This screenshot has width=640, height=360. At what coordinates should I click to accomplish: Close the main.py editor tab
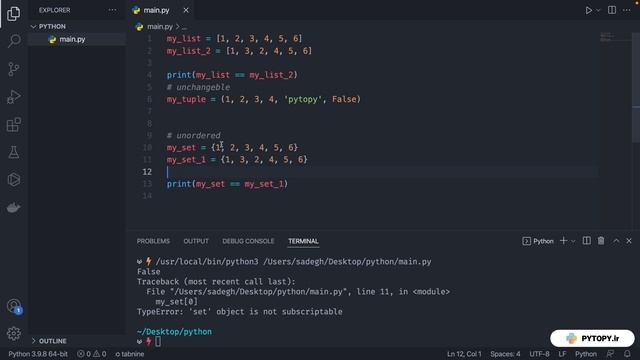point(186,10)
